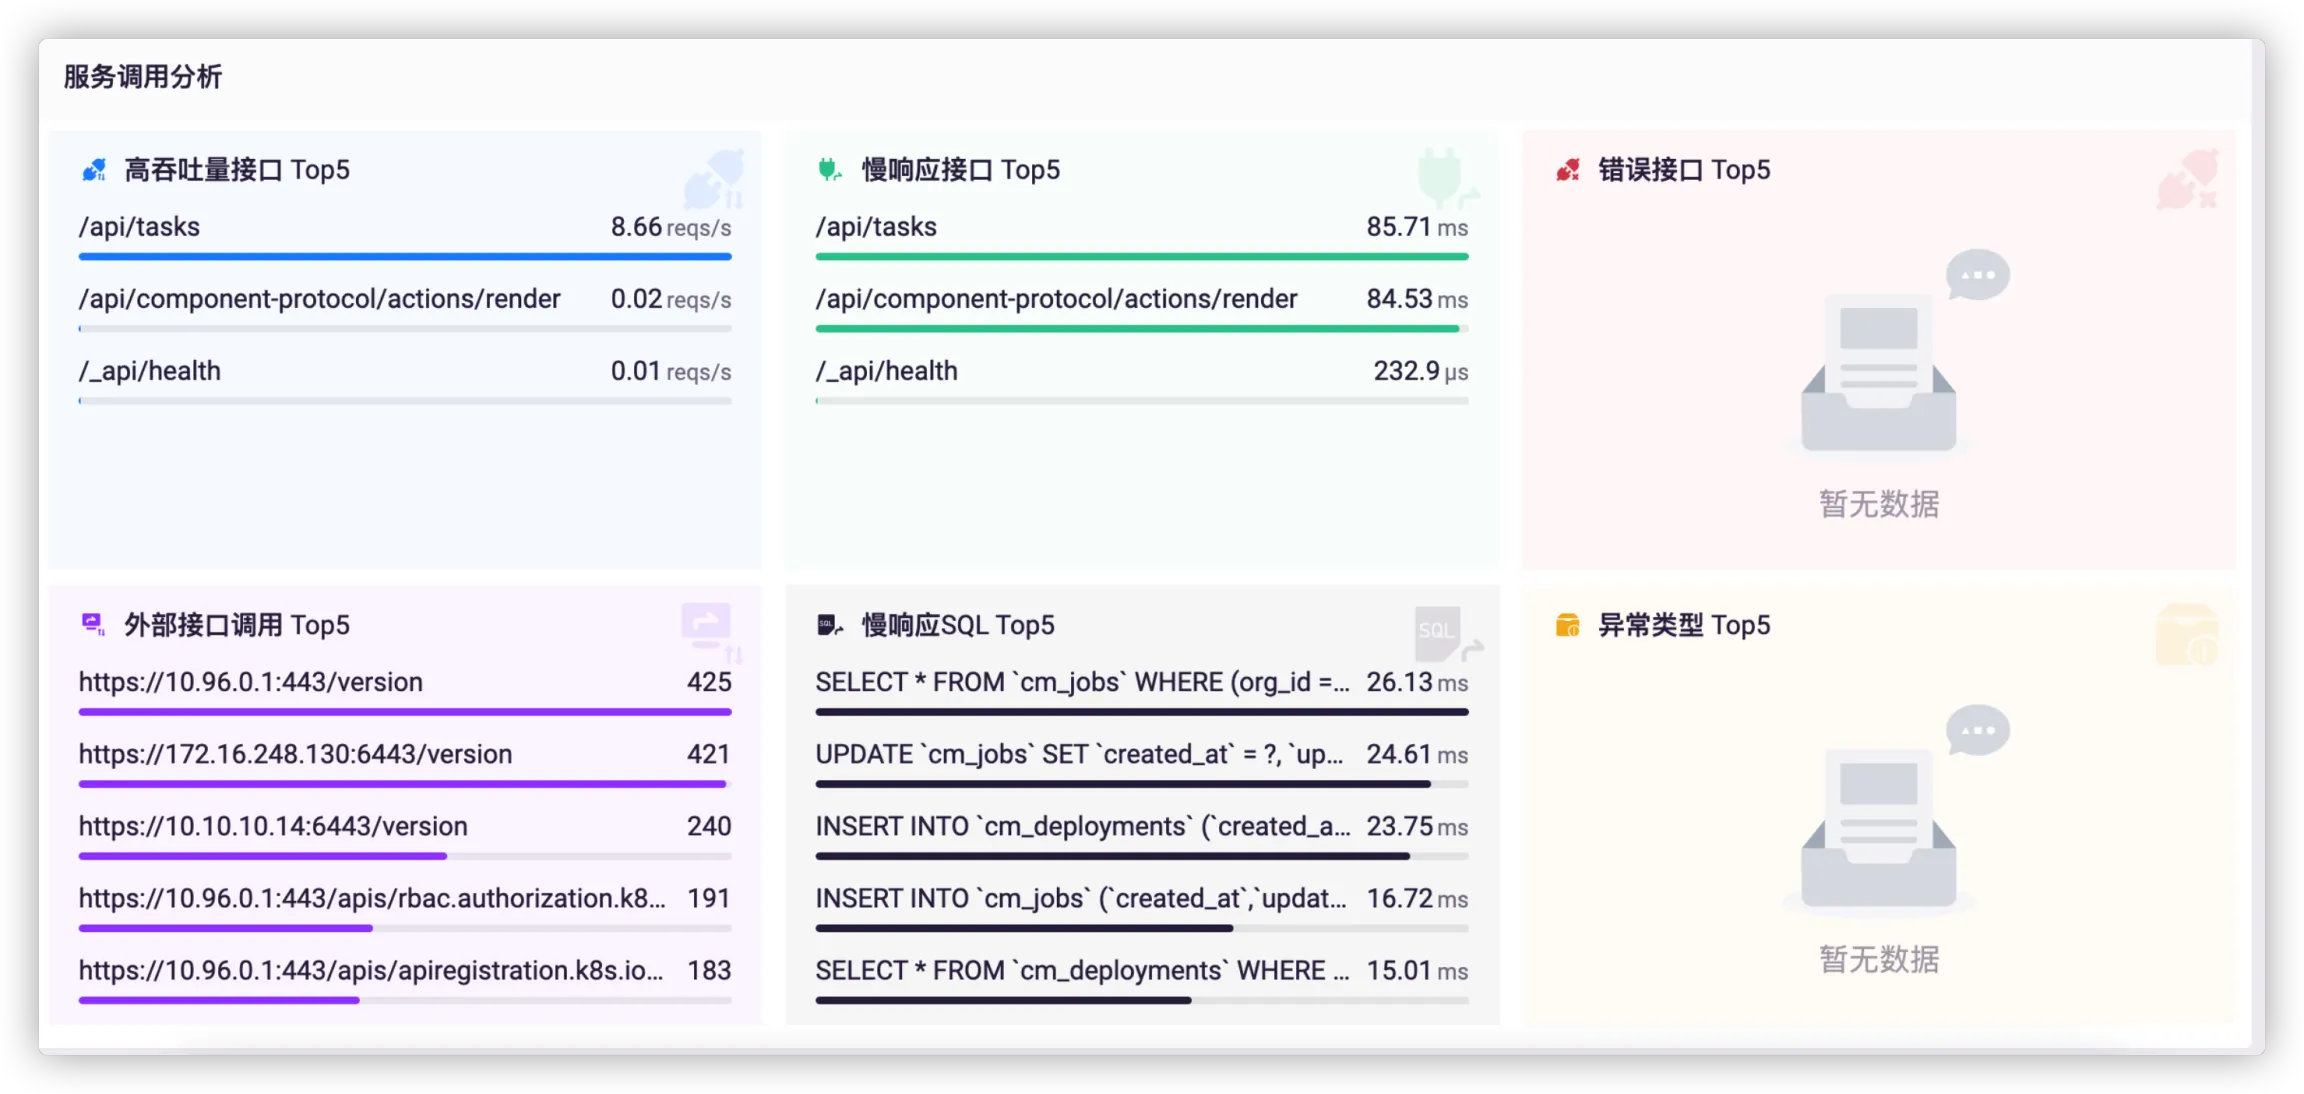The image size is (2304, 1094).
Task: Open the INSERT INTO cm_deployments SQL row
Action: pyautogui.click(x=1082, y=826)
